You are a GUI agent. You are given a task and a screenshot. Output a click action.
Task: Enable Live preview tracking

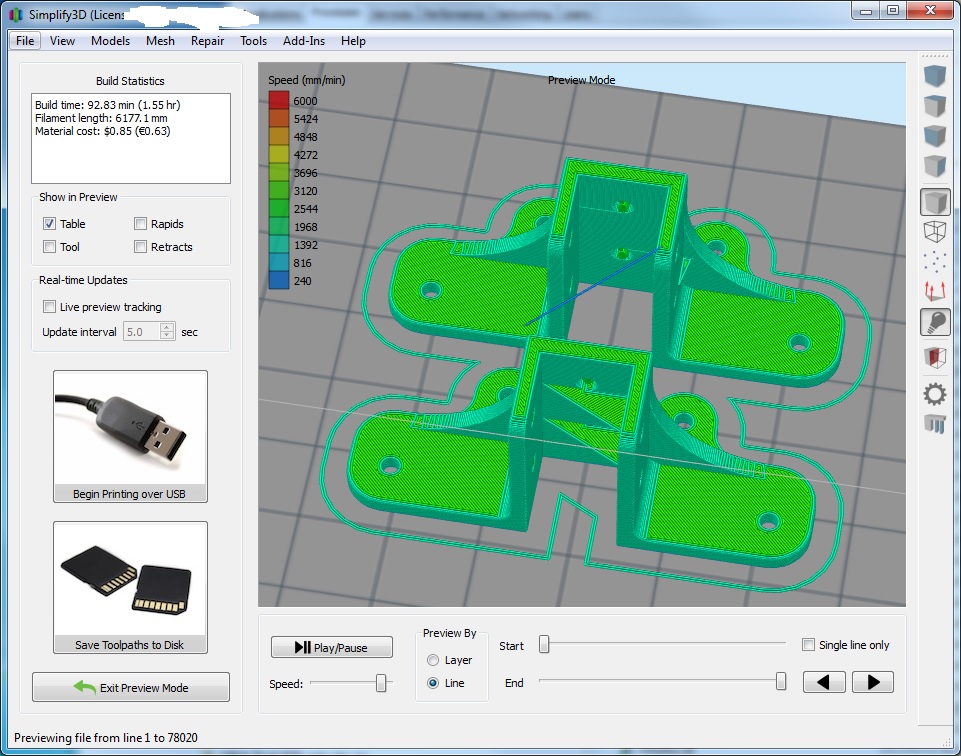[50, 306]
